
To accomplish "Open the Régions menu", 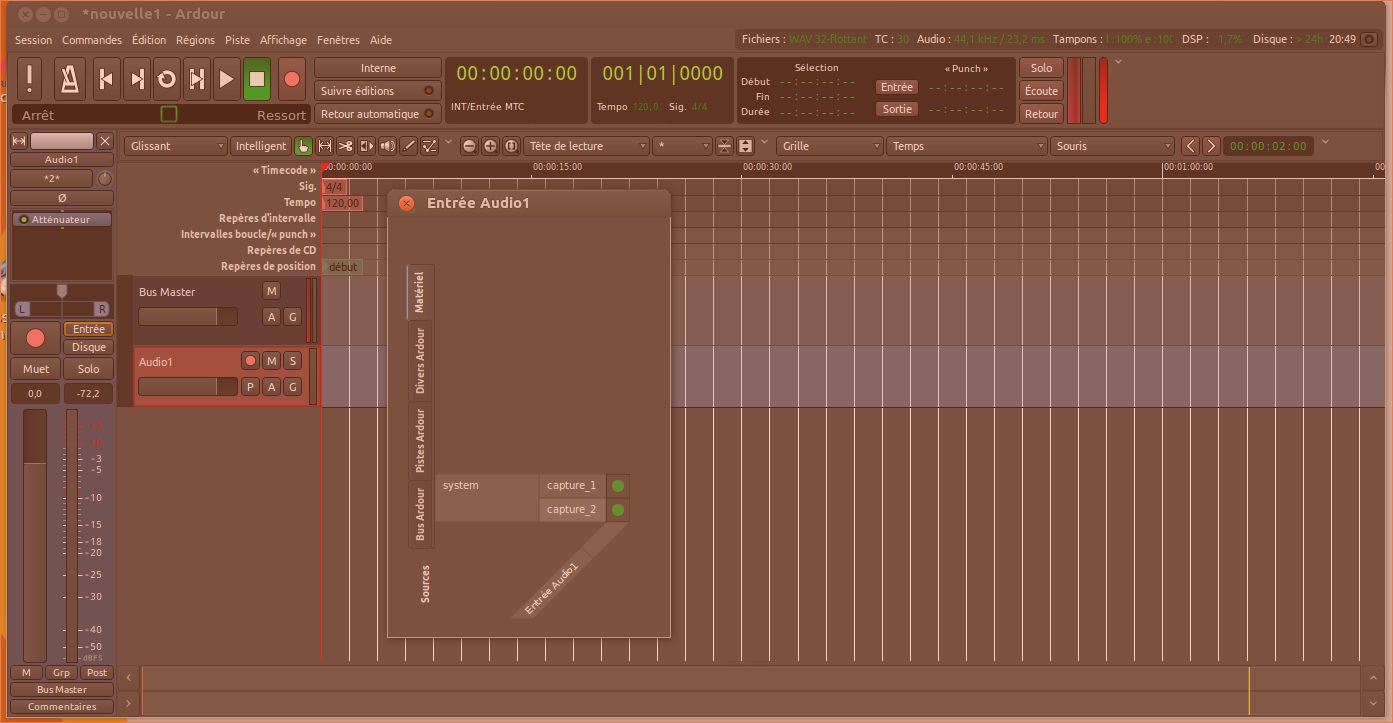I will tap(195, 40).
